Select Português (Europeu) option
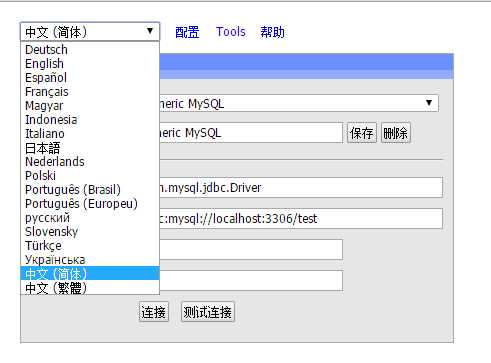 pos(90,204)
